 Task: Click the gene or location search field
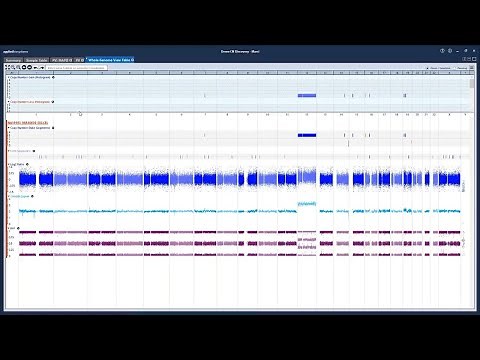(x=76, y=68)
